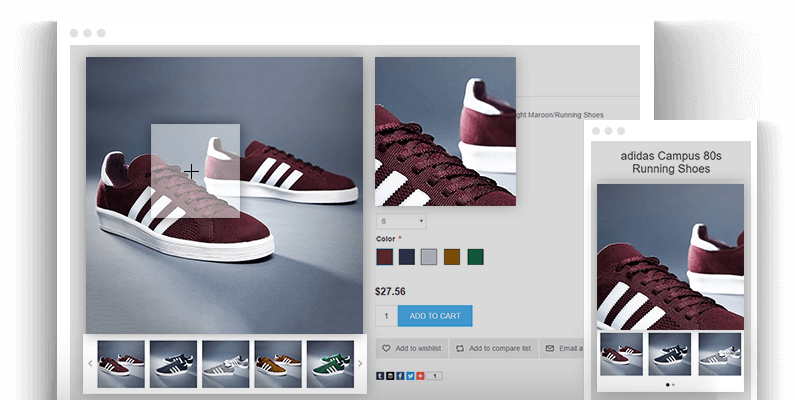The height and width of the screenshot is (400, 795).
Task: Pick the green color swatch
Action: point(475,257)
